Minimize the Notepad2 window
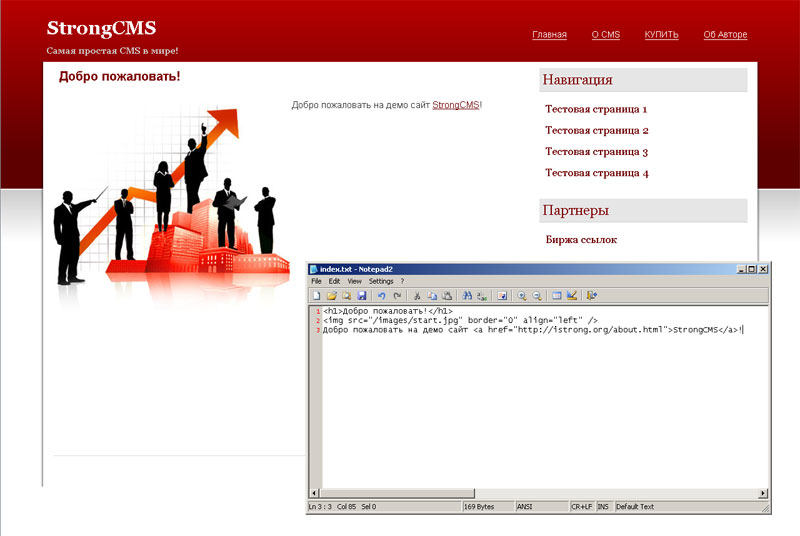The width and height of the screenshot is (800, 536). pos(741,269)
